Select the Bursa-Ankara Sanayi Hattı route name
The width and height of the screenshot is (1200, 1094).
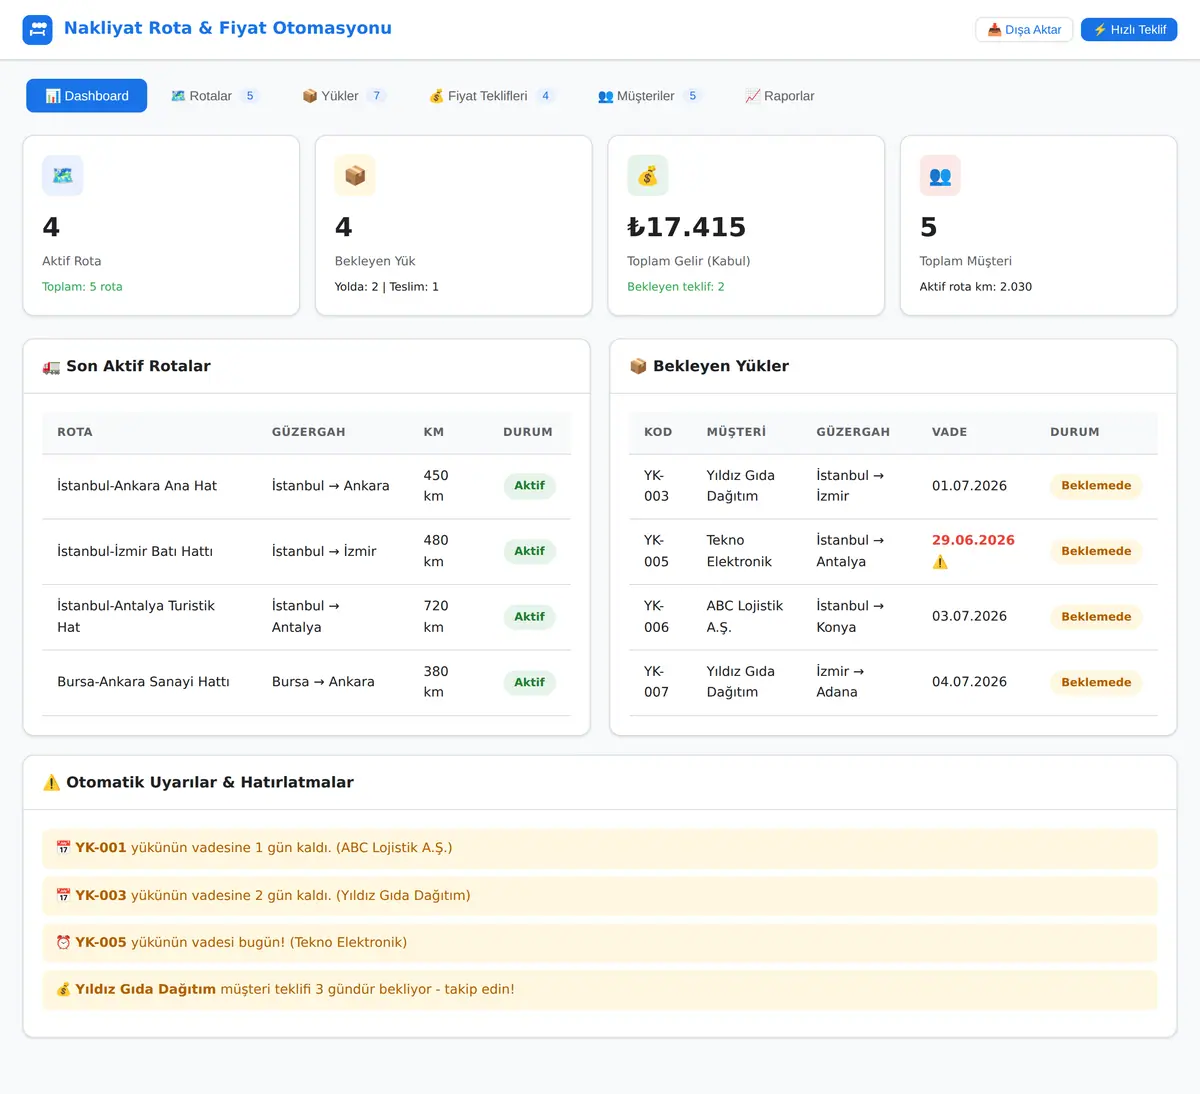pyautogui.click(x=143, y=682)
